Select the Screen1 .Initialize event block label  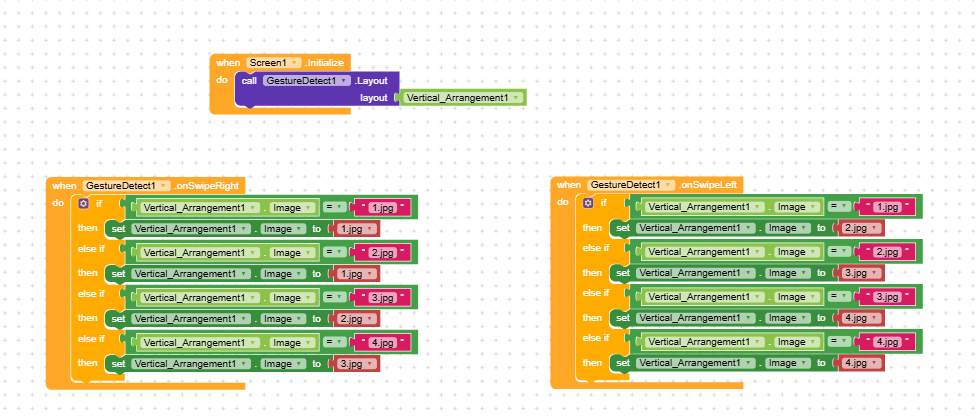pos(324,63)
